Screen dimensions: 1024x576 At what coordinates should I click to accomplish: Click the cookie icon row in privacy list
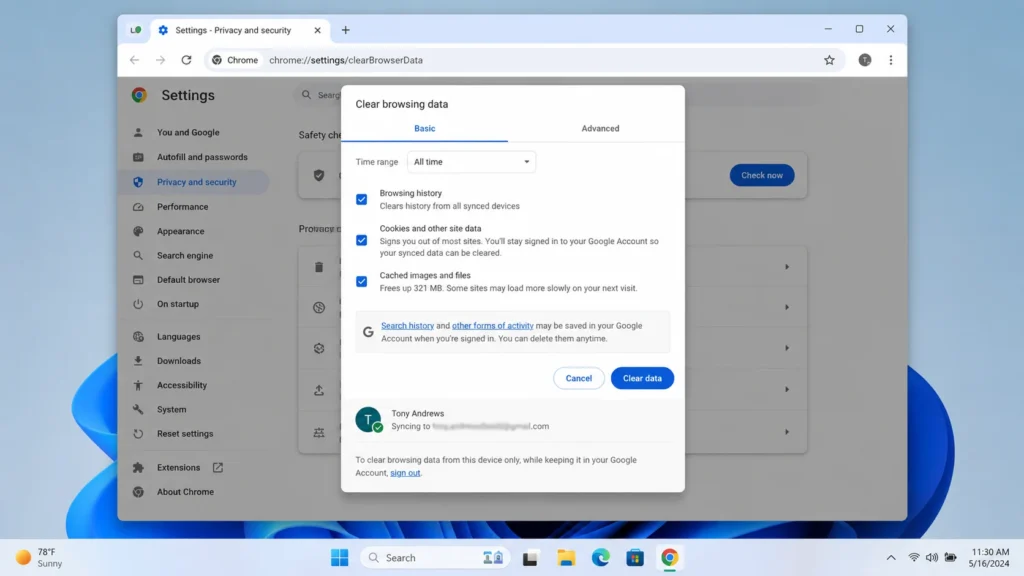coord(319,307)
